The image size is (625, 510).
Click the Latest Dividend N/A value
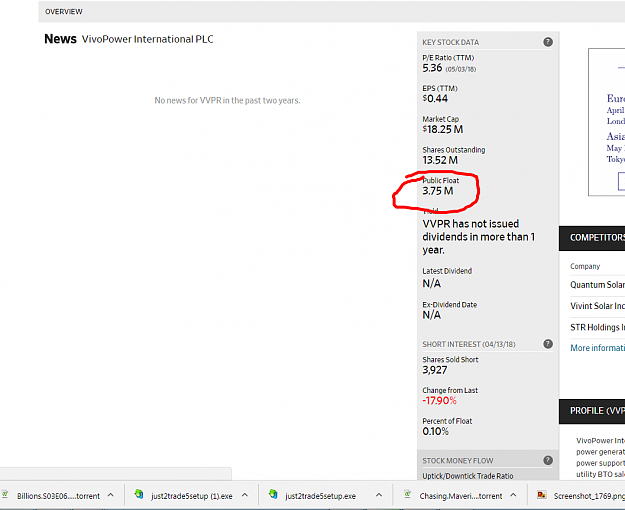pyautogui.click(x=431, y=284)
